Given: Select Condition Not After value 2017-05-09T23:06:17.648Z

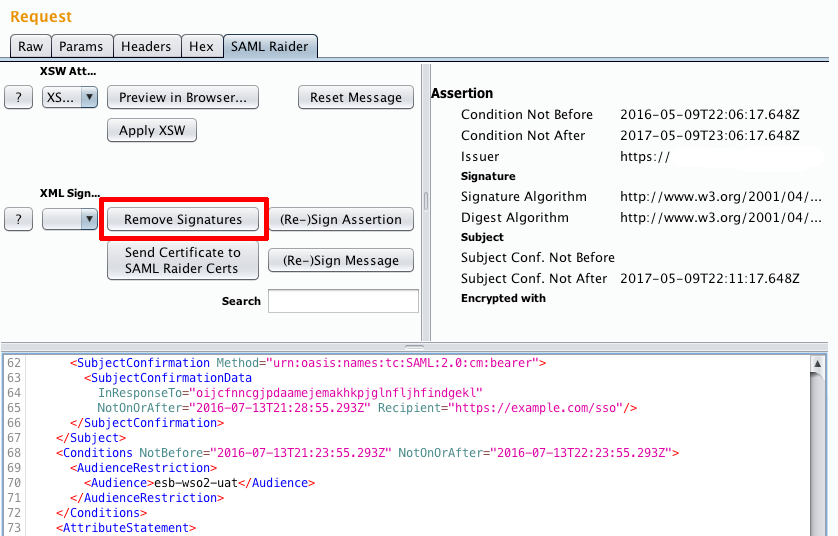Looking at the screenshot, I should [710, 135].
